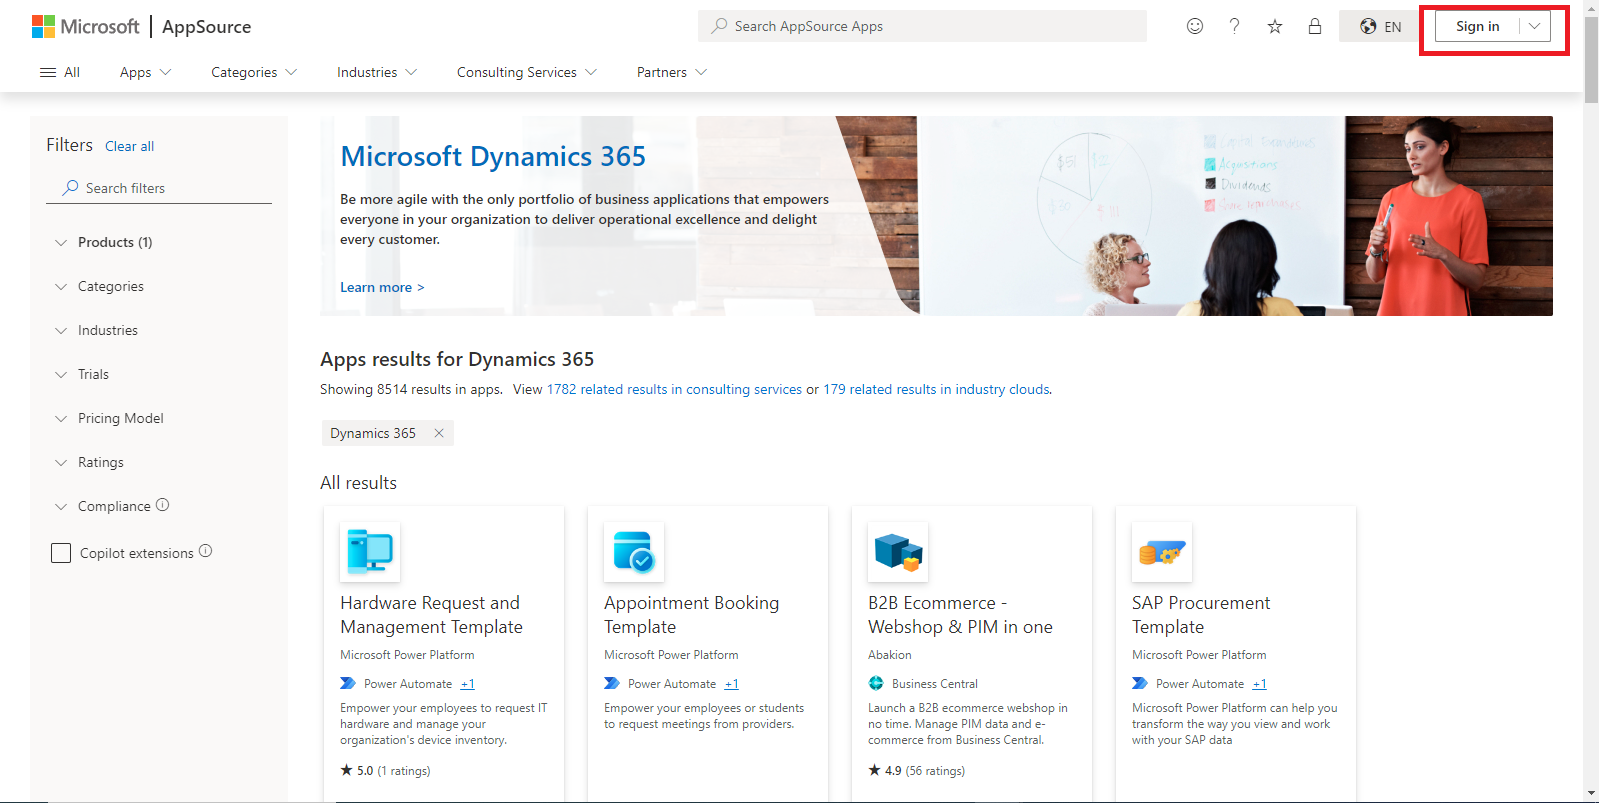Click the Search filters input field
The height and width of the screenshot is (803, 1599).
[159, 188]
